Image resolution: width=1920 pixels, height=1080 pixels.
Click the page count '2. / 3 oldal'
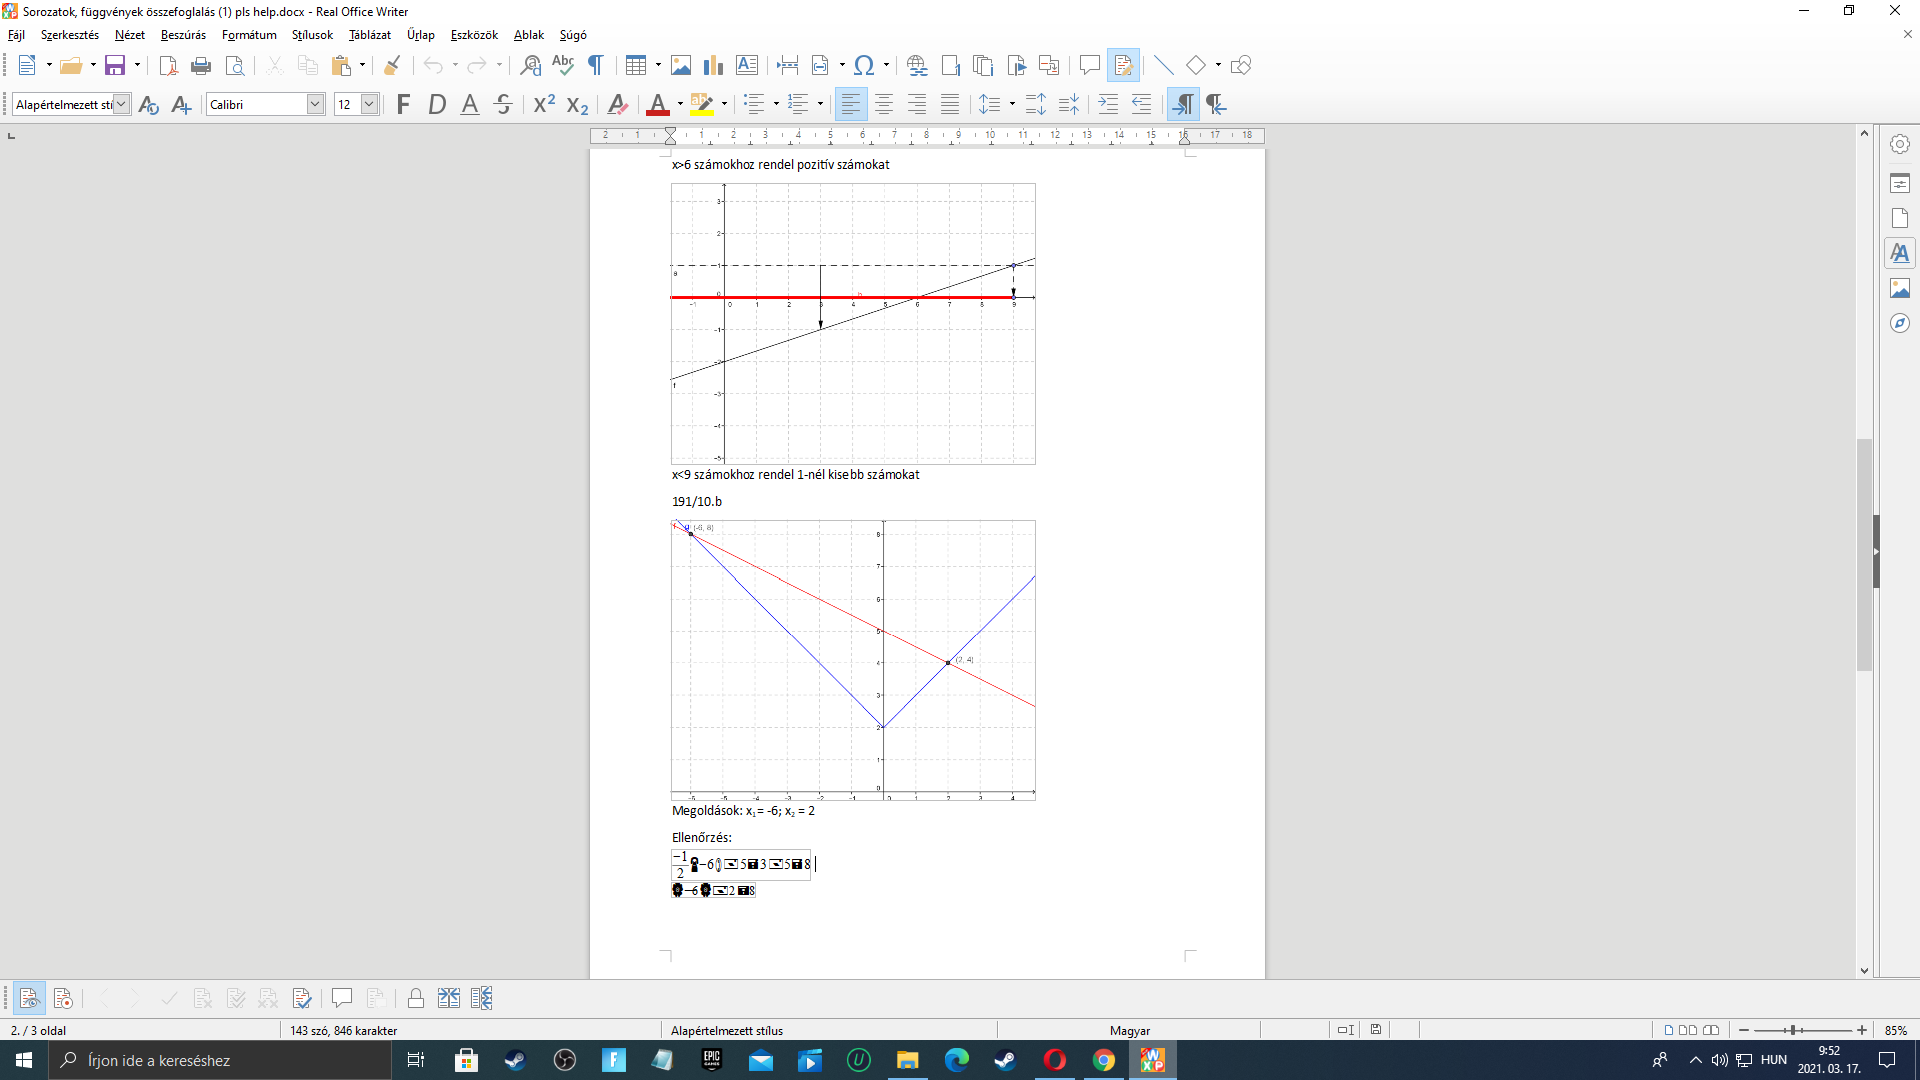[x=39, y=1030]
